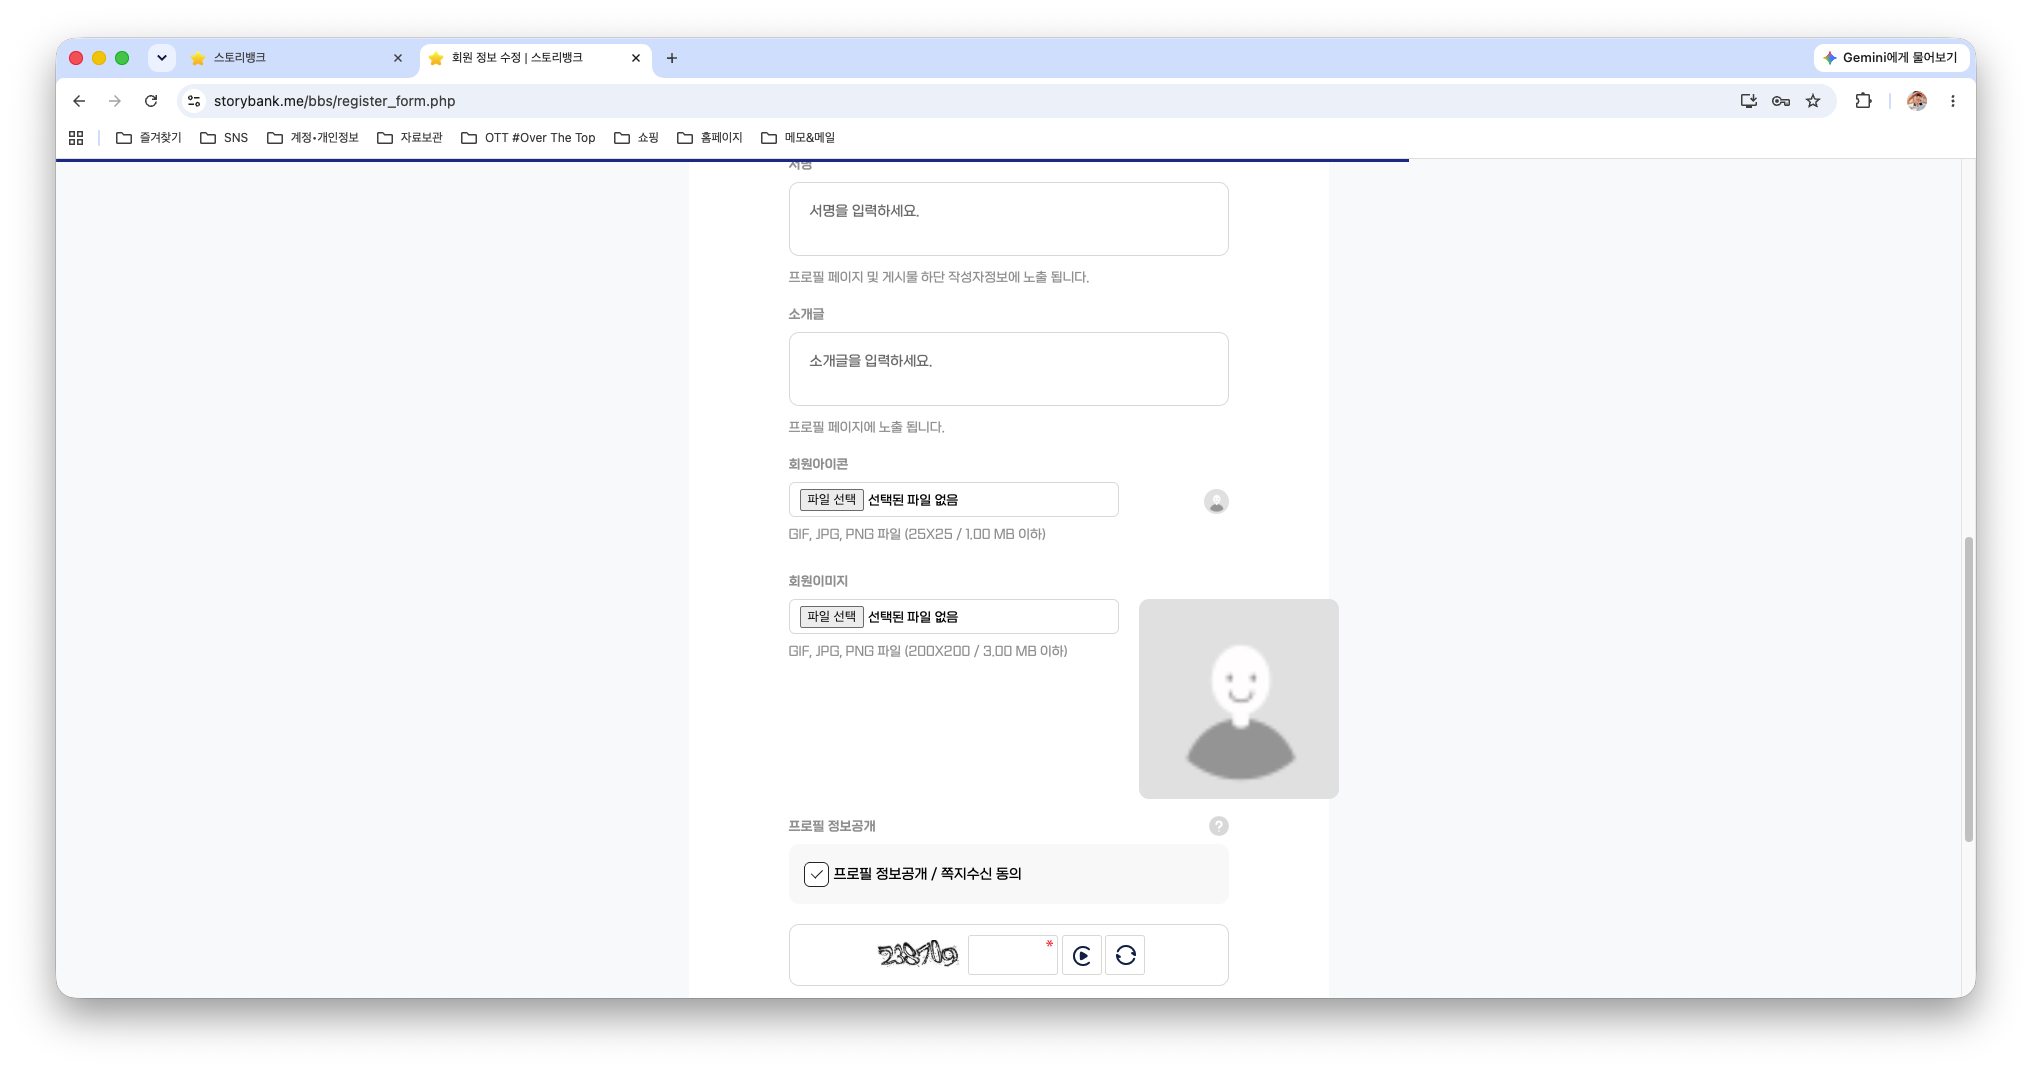The image size is (2032, 1072).
Task: Open the SNS bookmarks folder
Action: pyautogui.click(x=224, y=138)
